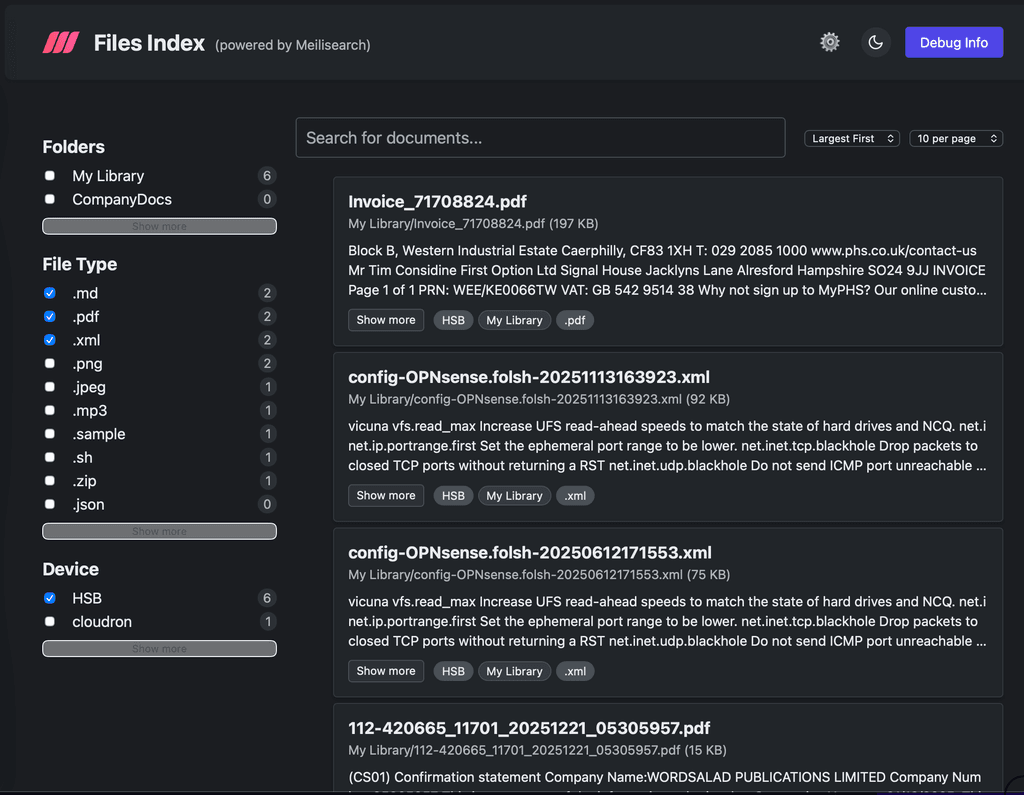Open the 10 per page dropdown
1024x795 pixels.
tap(956, 138)
